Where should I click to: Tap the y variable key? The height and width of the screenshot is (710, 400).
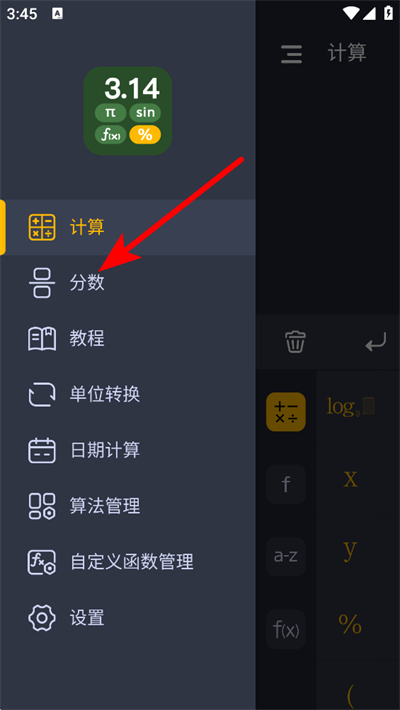tap(350, 549)
